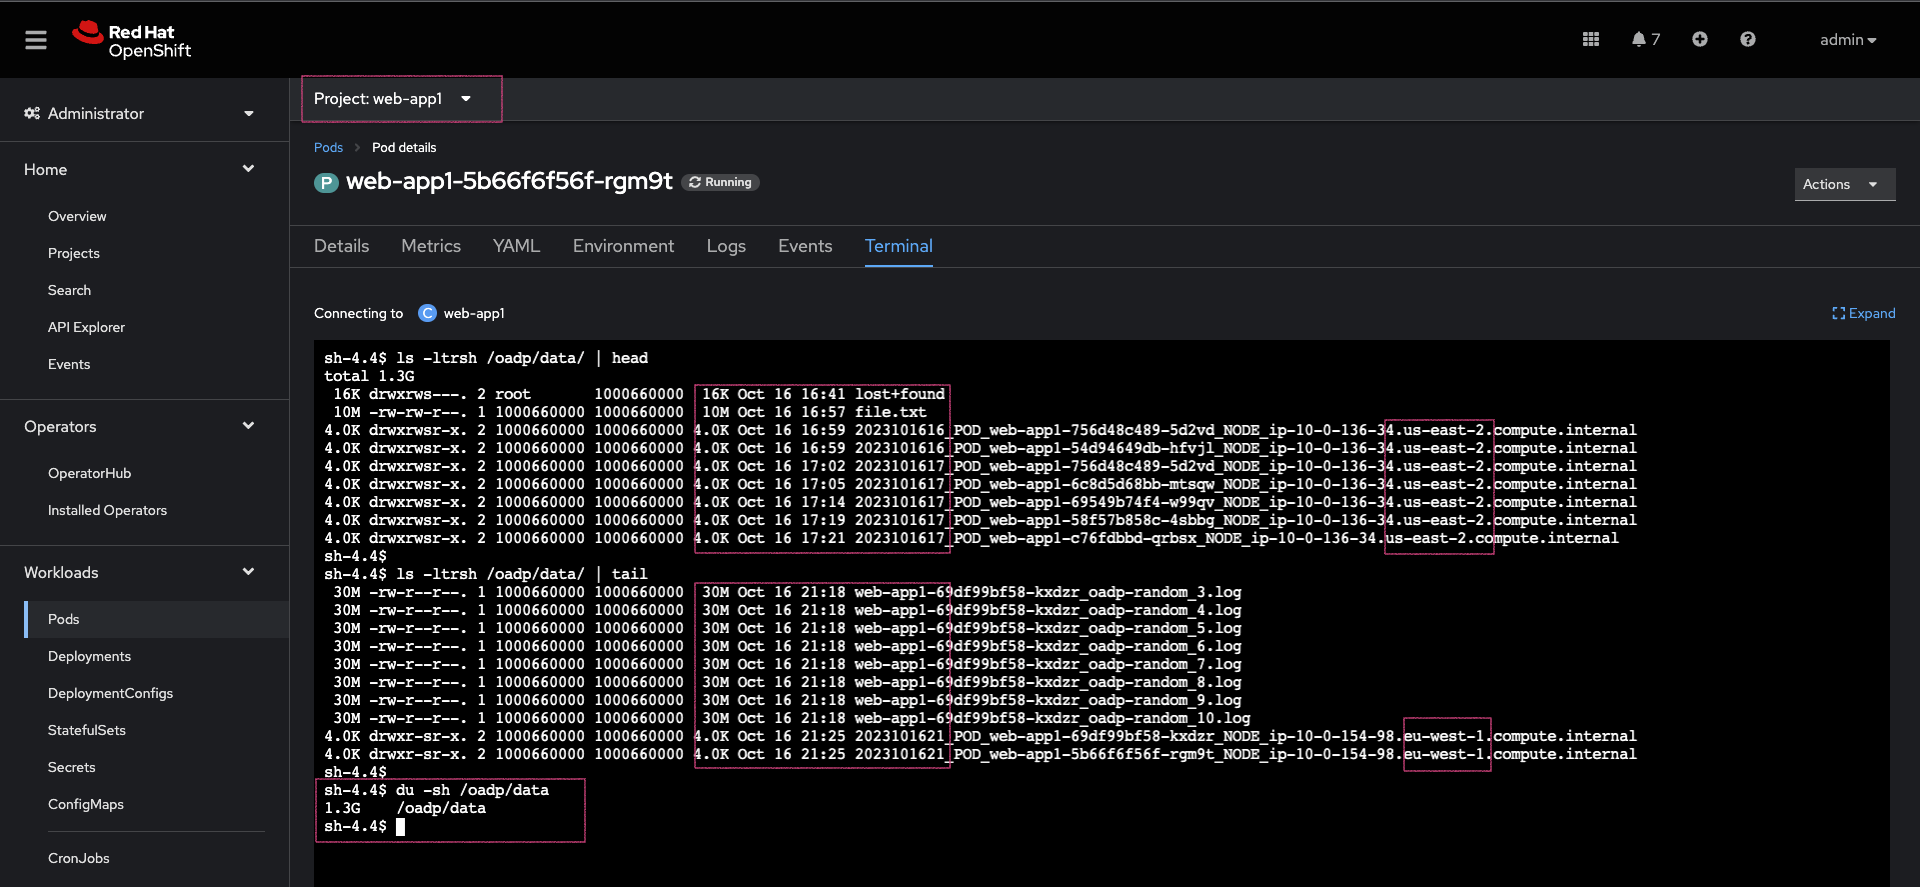1920x887 pixels.
Task: Click the Red Hat OpenShift logo
Action: point(132,40)
